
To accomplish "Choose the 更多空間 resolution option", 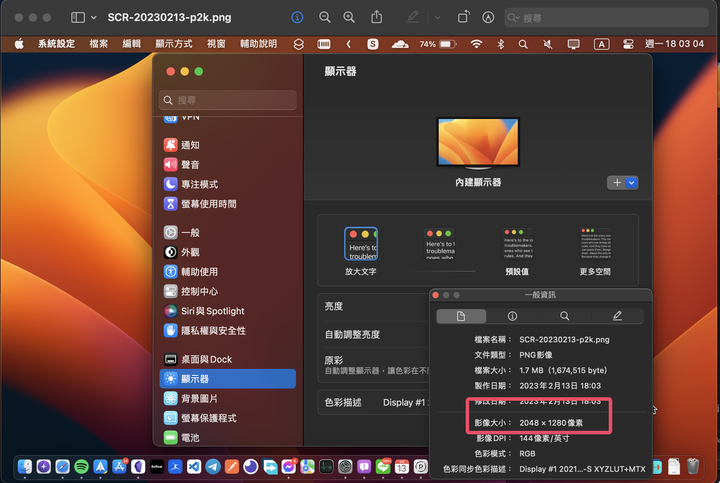I will pyautogui.click(x=596, y=252).
